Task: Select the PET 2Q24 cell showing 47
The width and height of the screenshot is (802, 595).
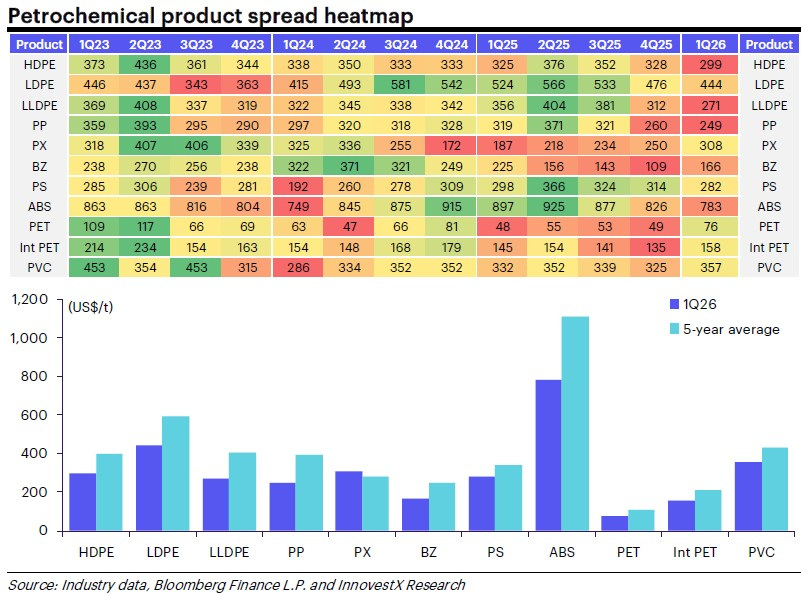Action: 346,228
